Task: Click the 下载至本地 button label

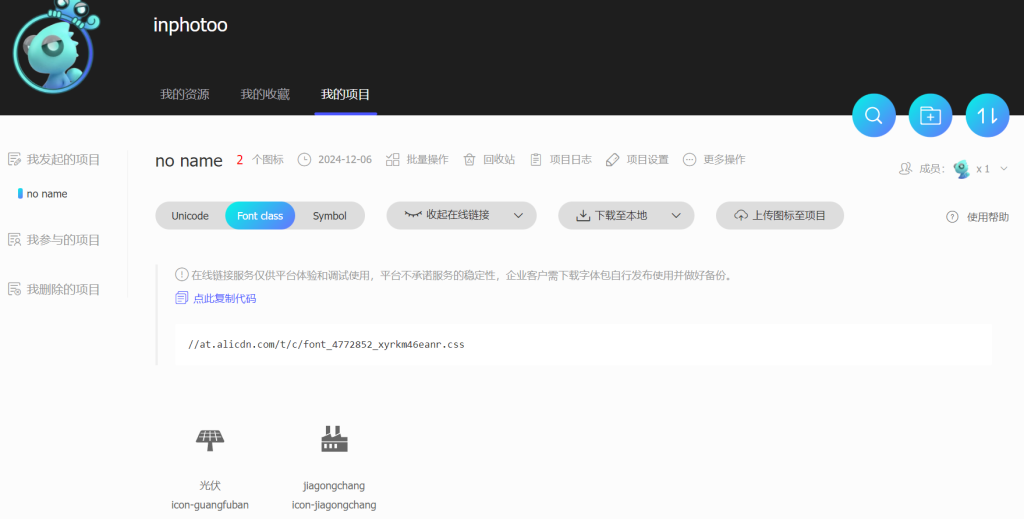Action: point(621,215)
